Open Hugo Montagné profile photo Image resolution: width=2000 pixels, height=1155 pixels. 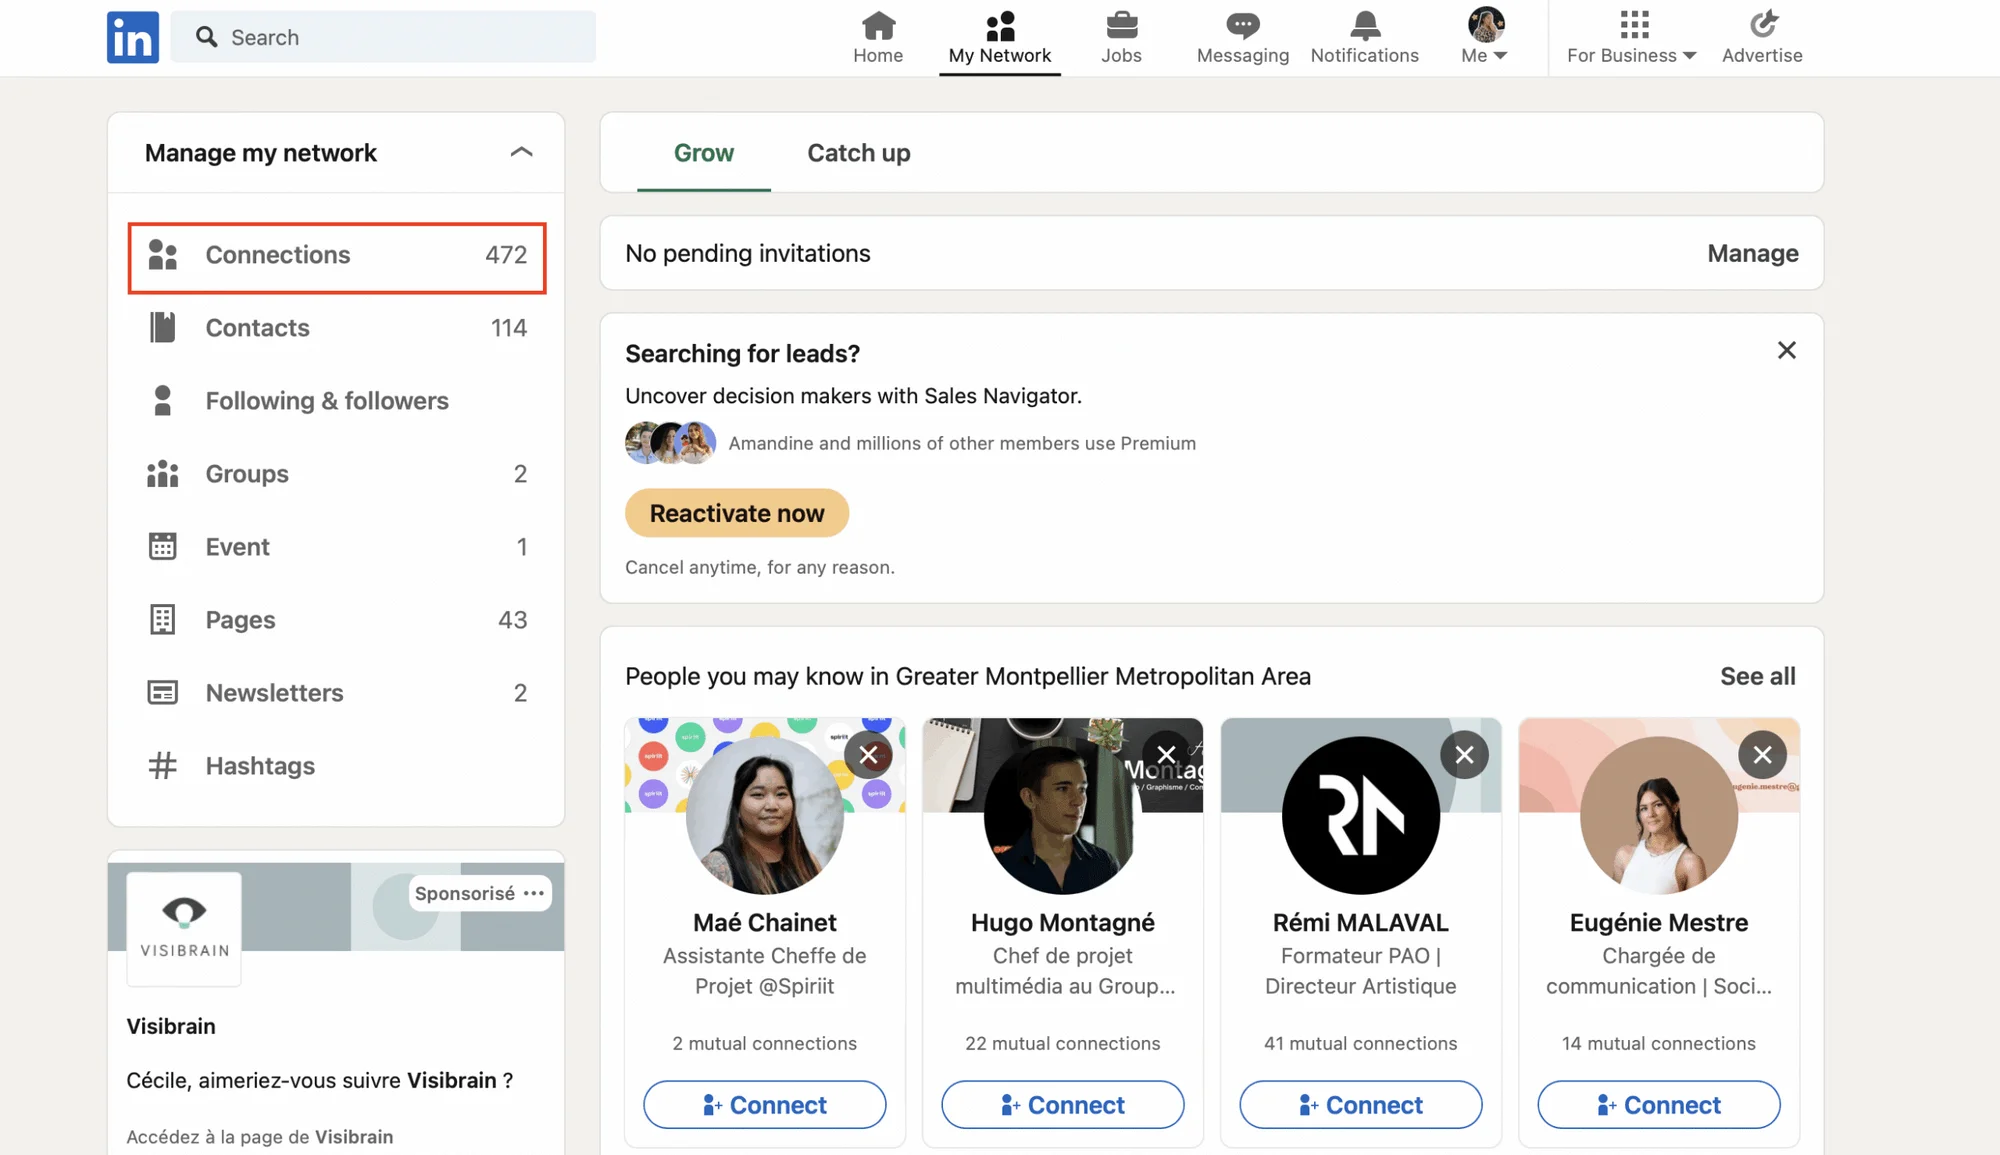[1063, 815]
